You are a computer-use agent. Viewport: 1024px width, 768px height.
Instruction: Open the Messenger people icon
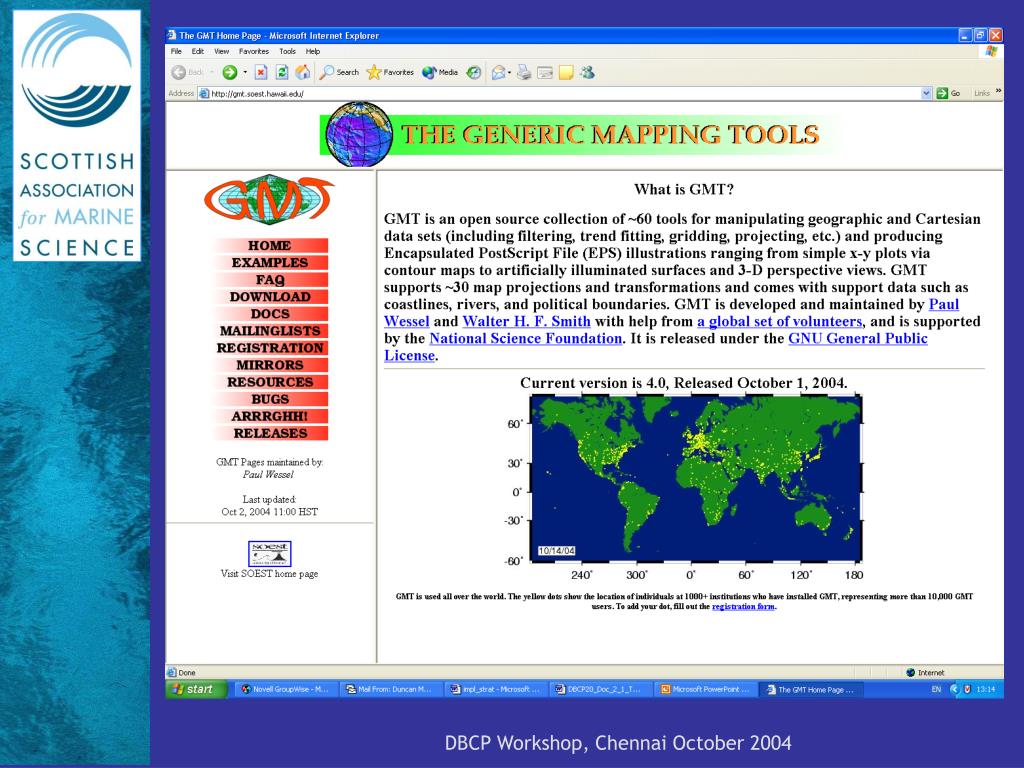pos(587,72)
